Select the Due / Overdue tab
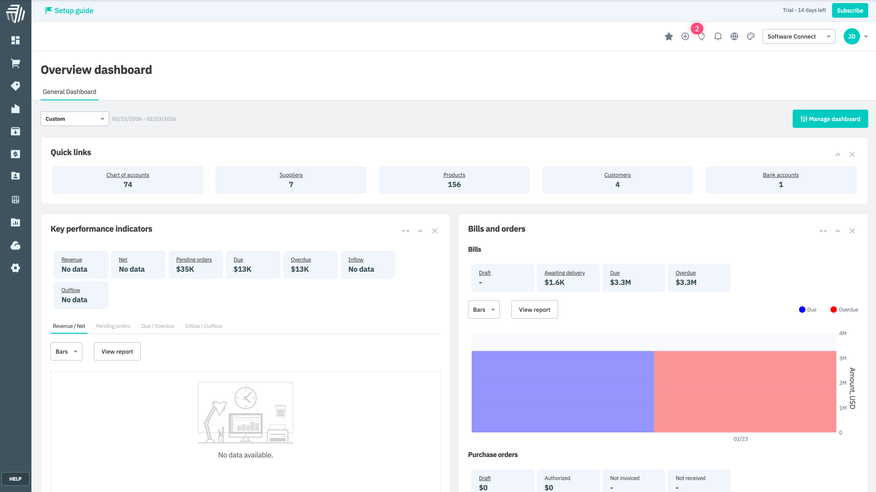 [158, 326]
